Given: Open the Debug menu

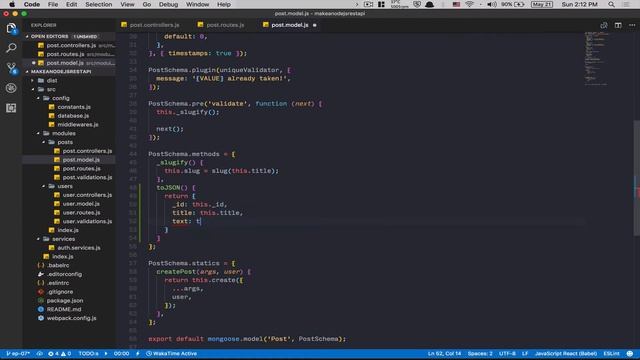Looking at the screenshot, I should [168, 4].
